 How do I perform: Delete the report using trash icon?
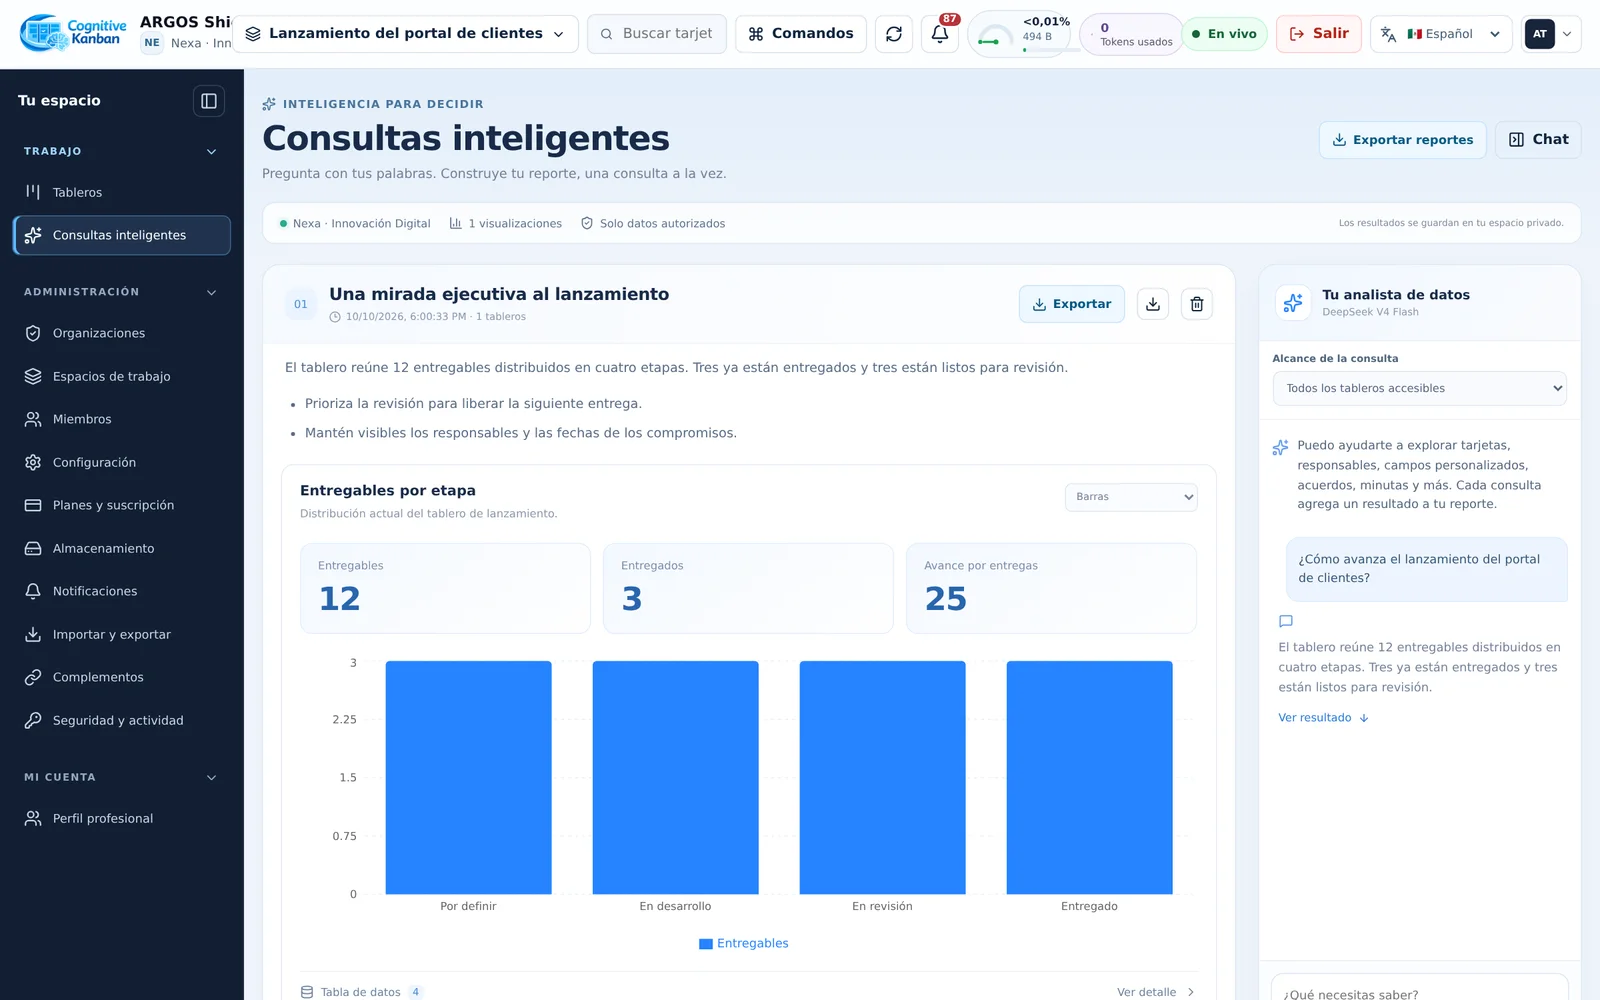click(1197, 304)
